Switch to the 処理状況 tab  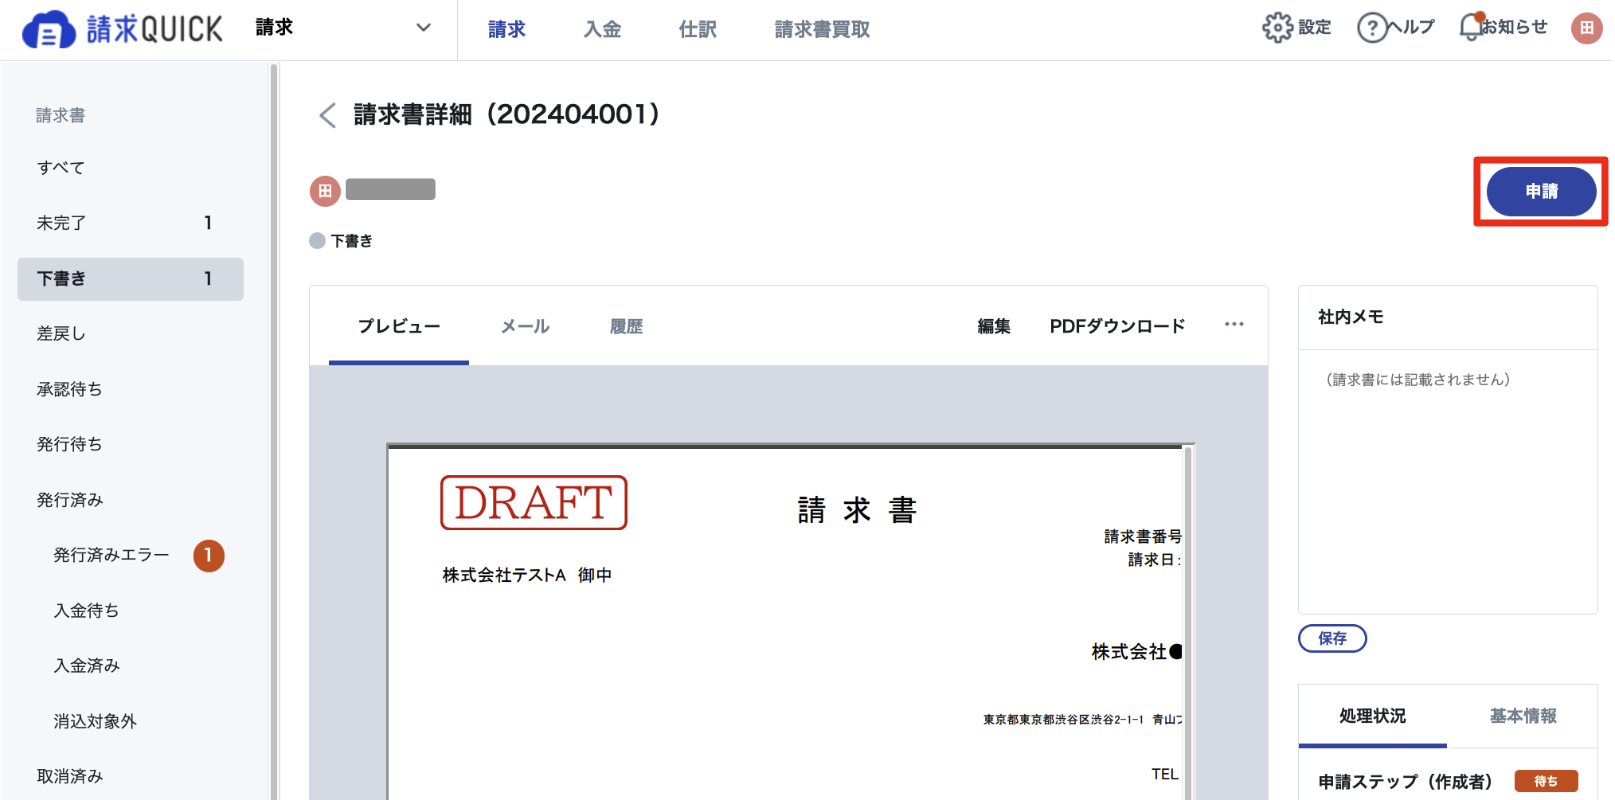[x=1372, y=716]
